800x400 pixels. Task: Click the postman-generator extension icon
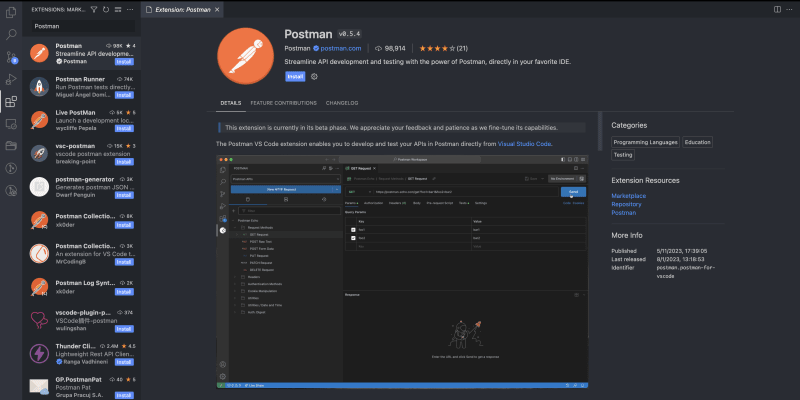(39, 187)
